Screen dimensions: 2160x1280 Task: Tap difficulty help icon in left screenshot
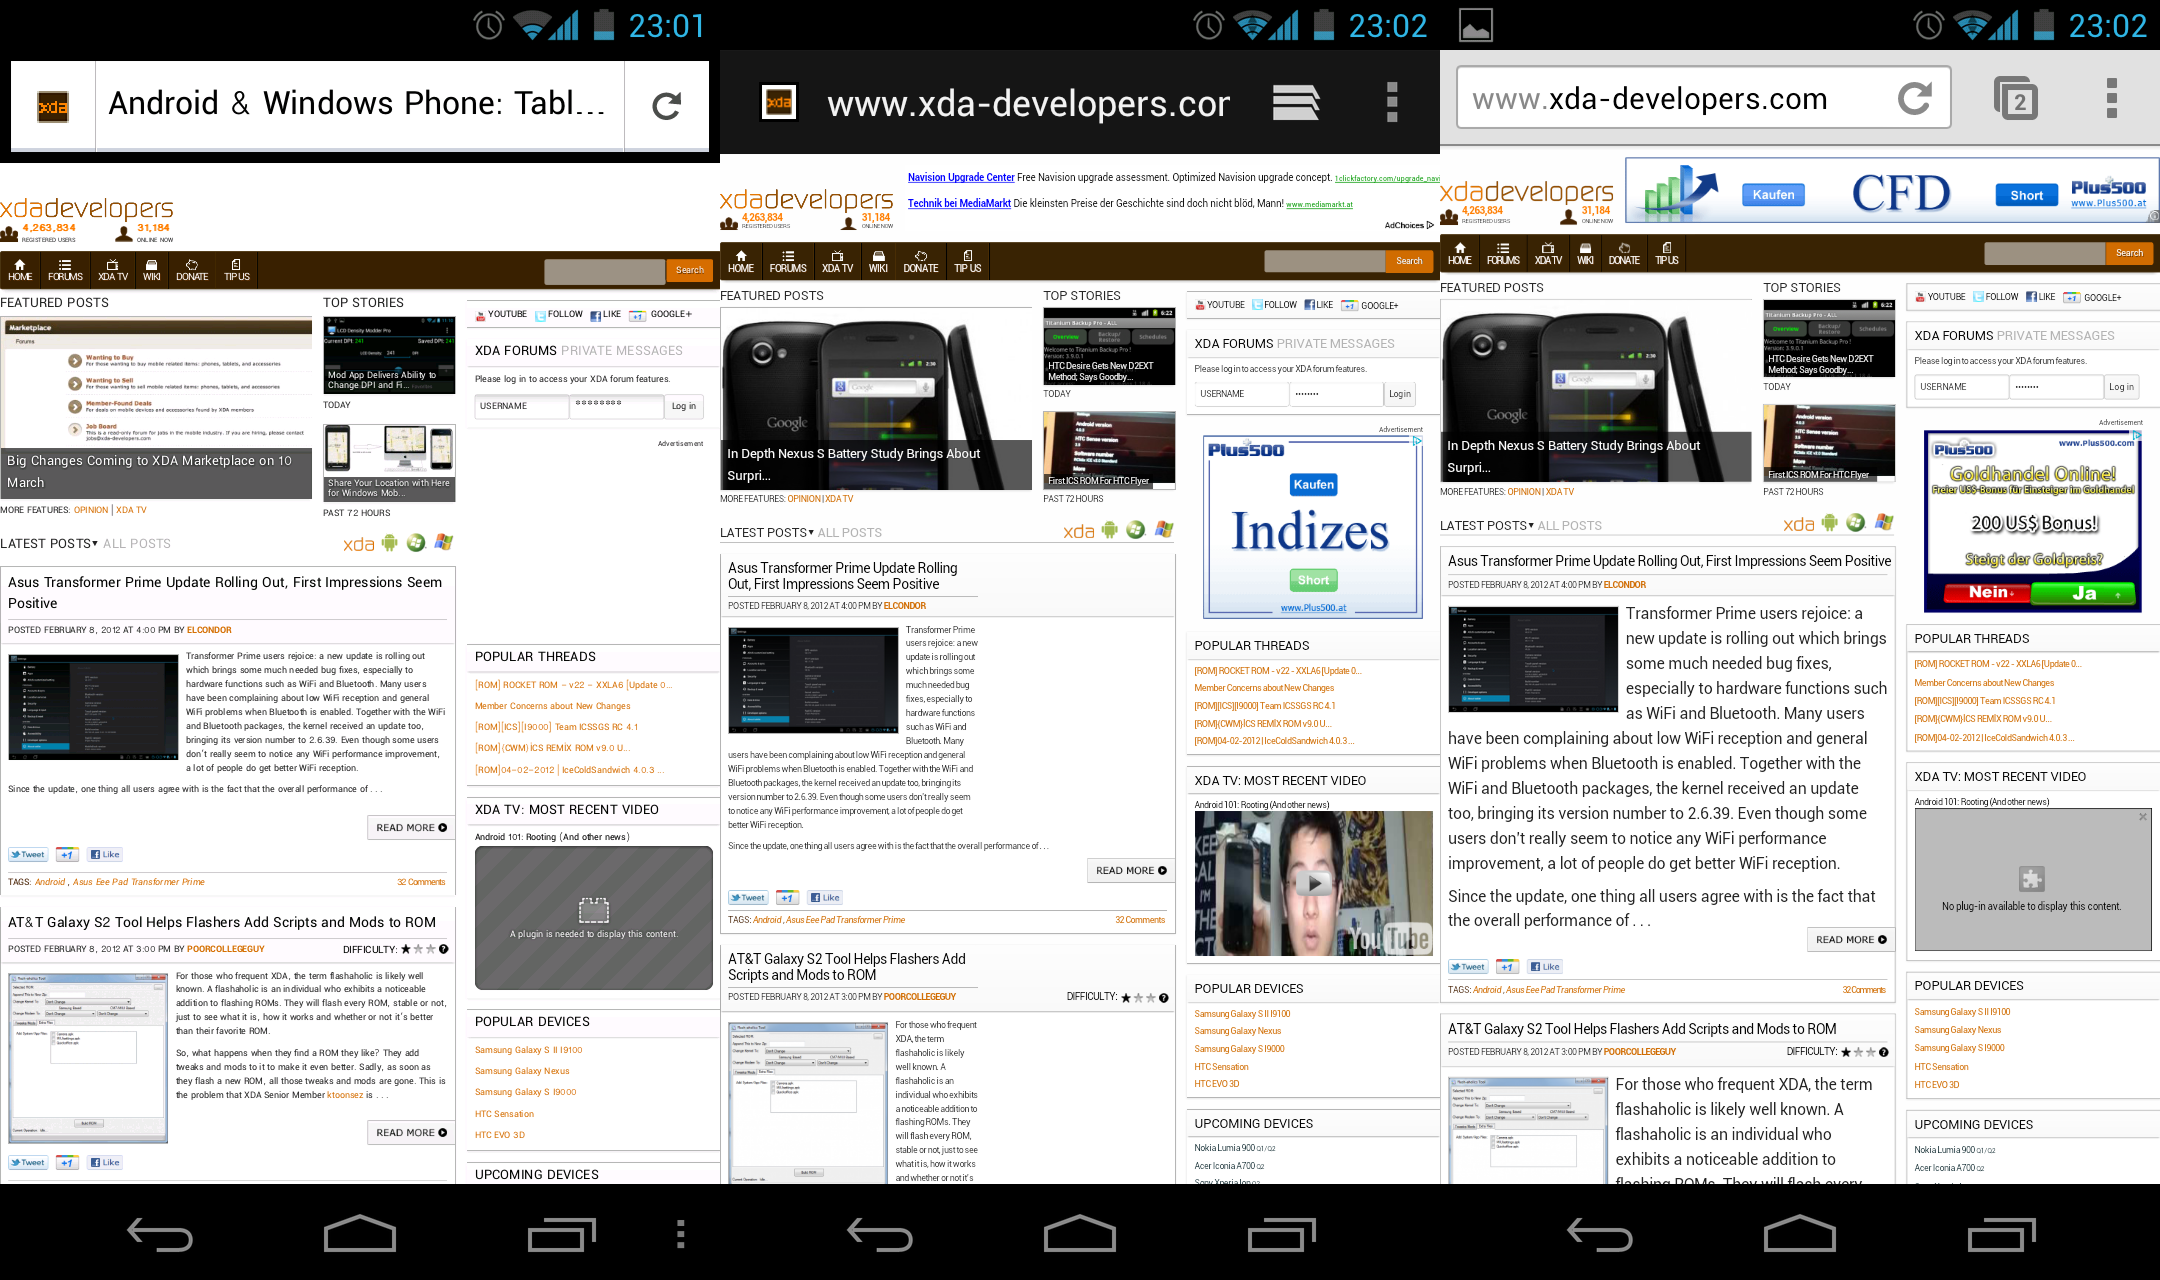click(x=444, y=949)
